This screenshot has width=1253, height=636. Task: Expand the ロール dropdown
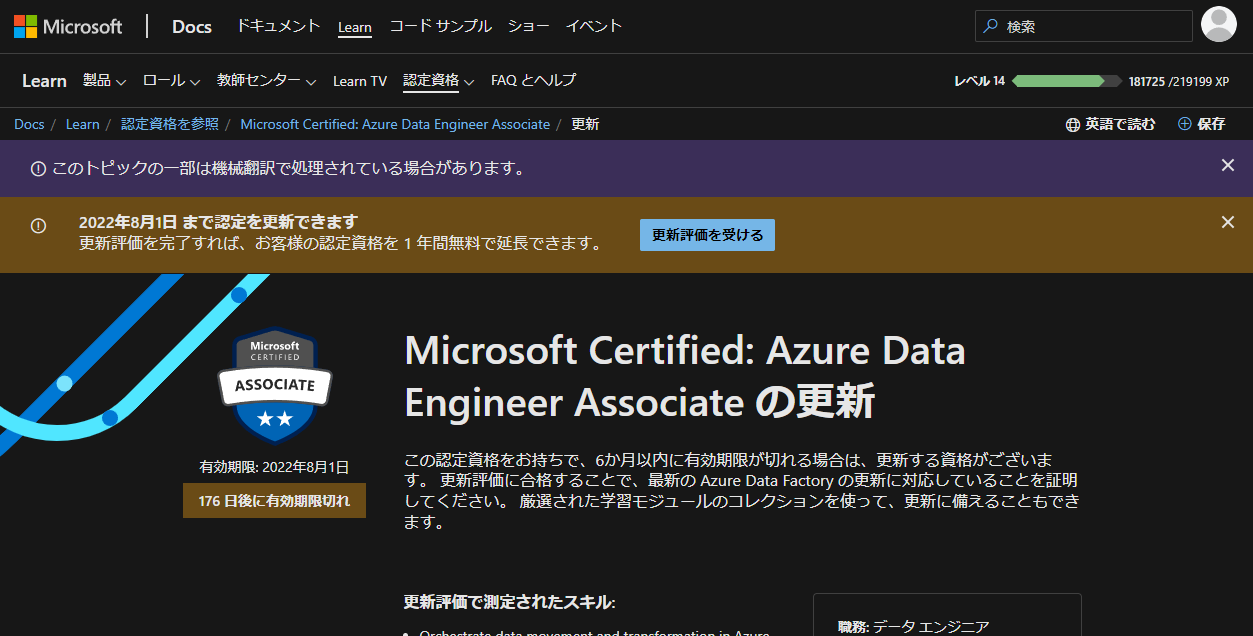(171, 80)
